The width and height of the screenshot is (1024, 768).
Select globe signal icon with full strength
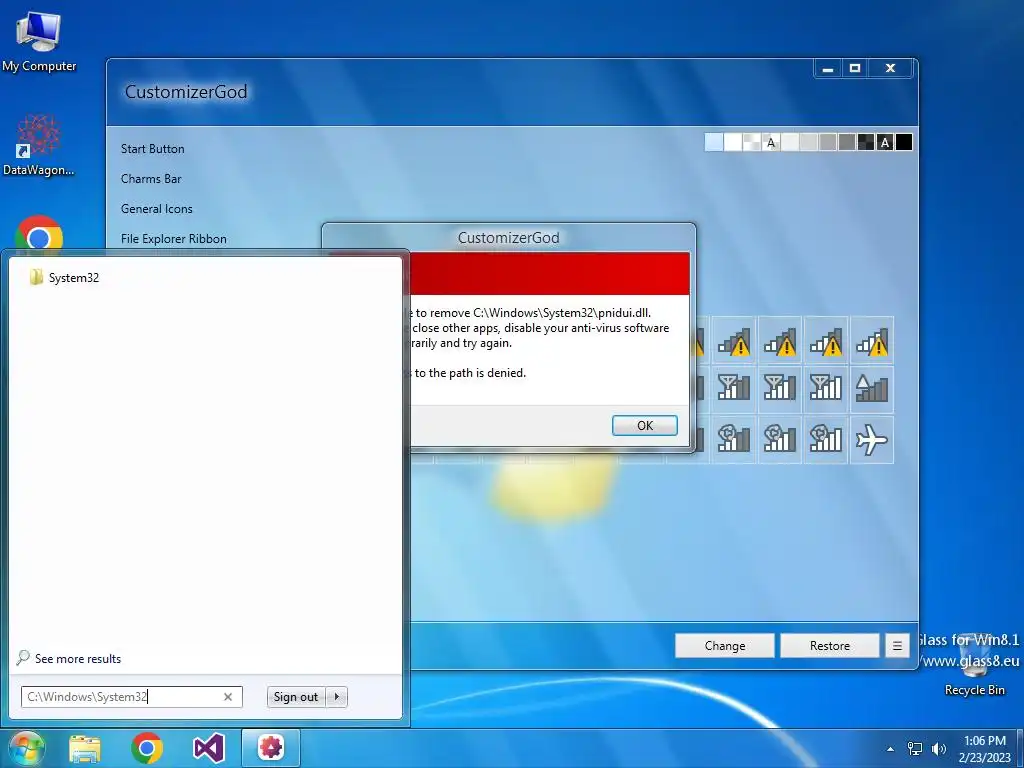[x=826, y=439]
